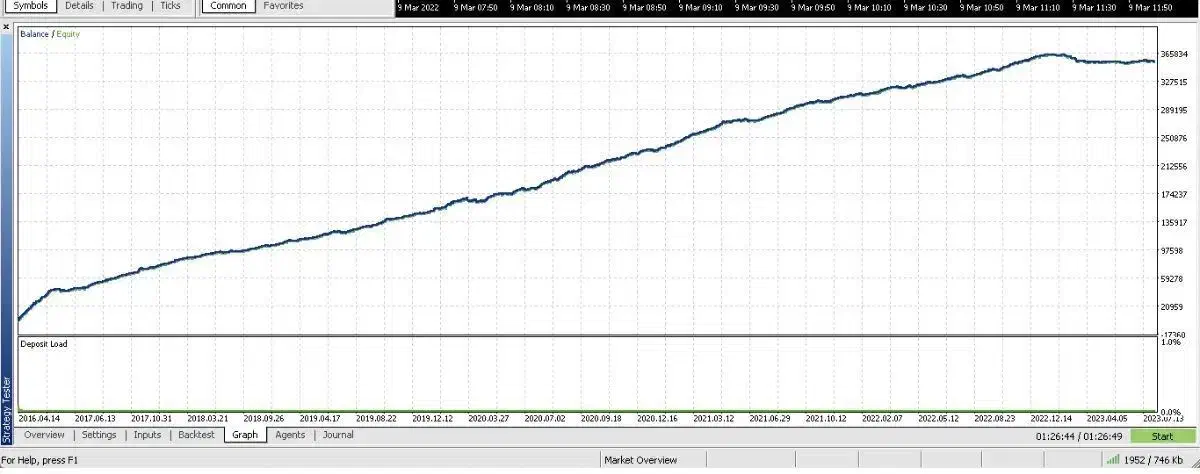This screenshot has width=1200, height=474.
Task: Click the 9 Mar 2022 timeline label
Action: (x=418, y=7)
